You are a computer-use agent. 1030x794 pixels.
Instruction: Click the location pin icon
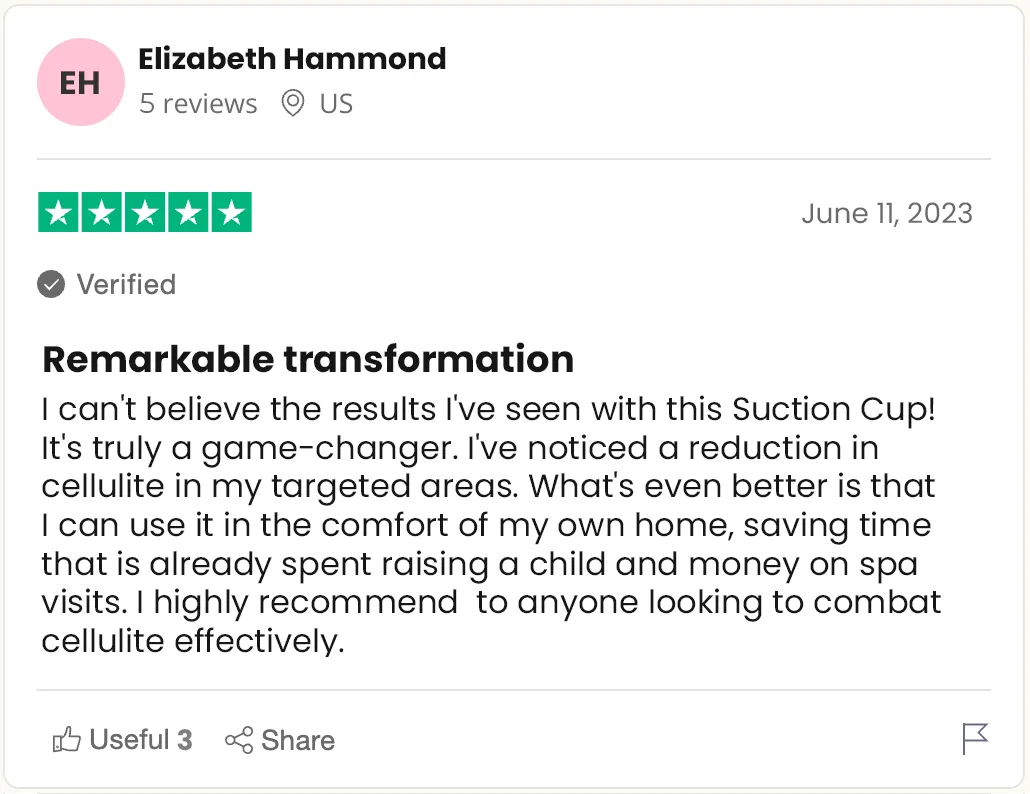pyautogui.click(x=293, y=103)
